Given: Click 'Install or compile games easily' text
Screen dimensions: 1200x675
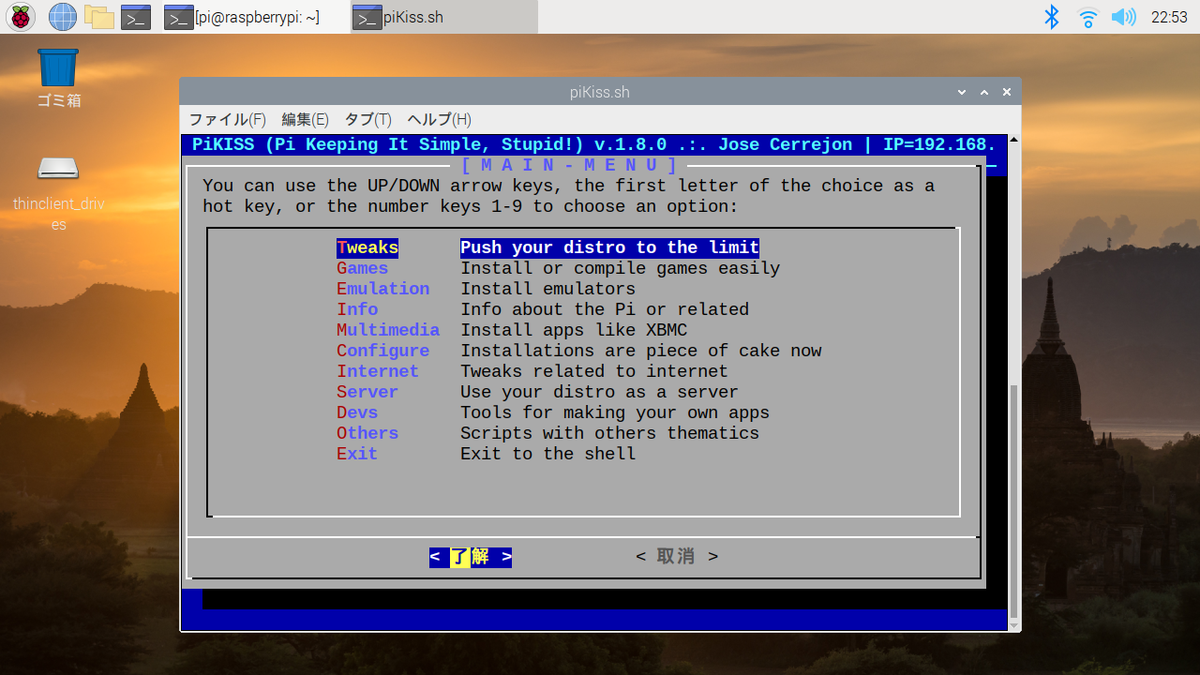Looking at the screenshot, I should click(620, 268).
